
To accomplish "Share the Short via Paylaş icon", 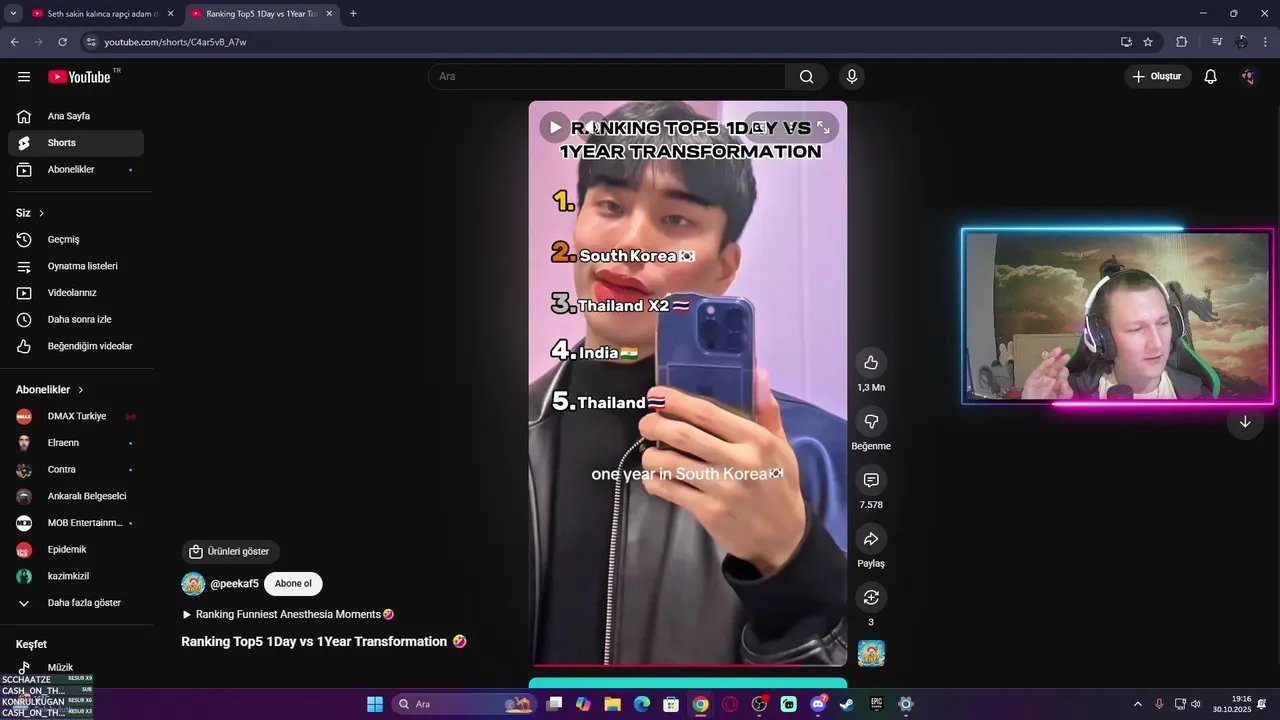I will pos(871,539).
